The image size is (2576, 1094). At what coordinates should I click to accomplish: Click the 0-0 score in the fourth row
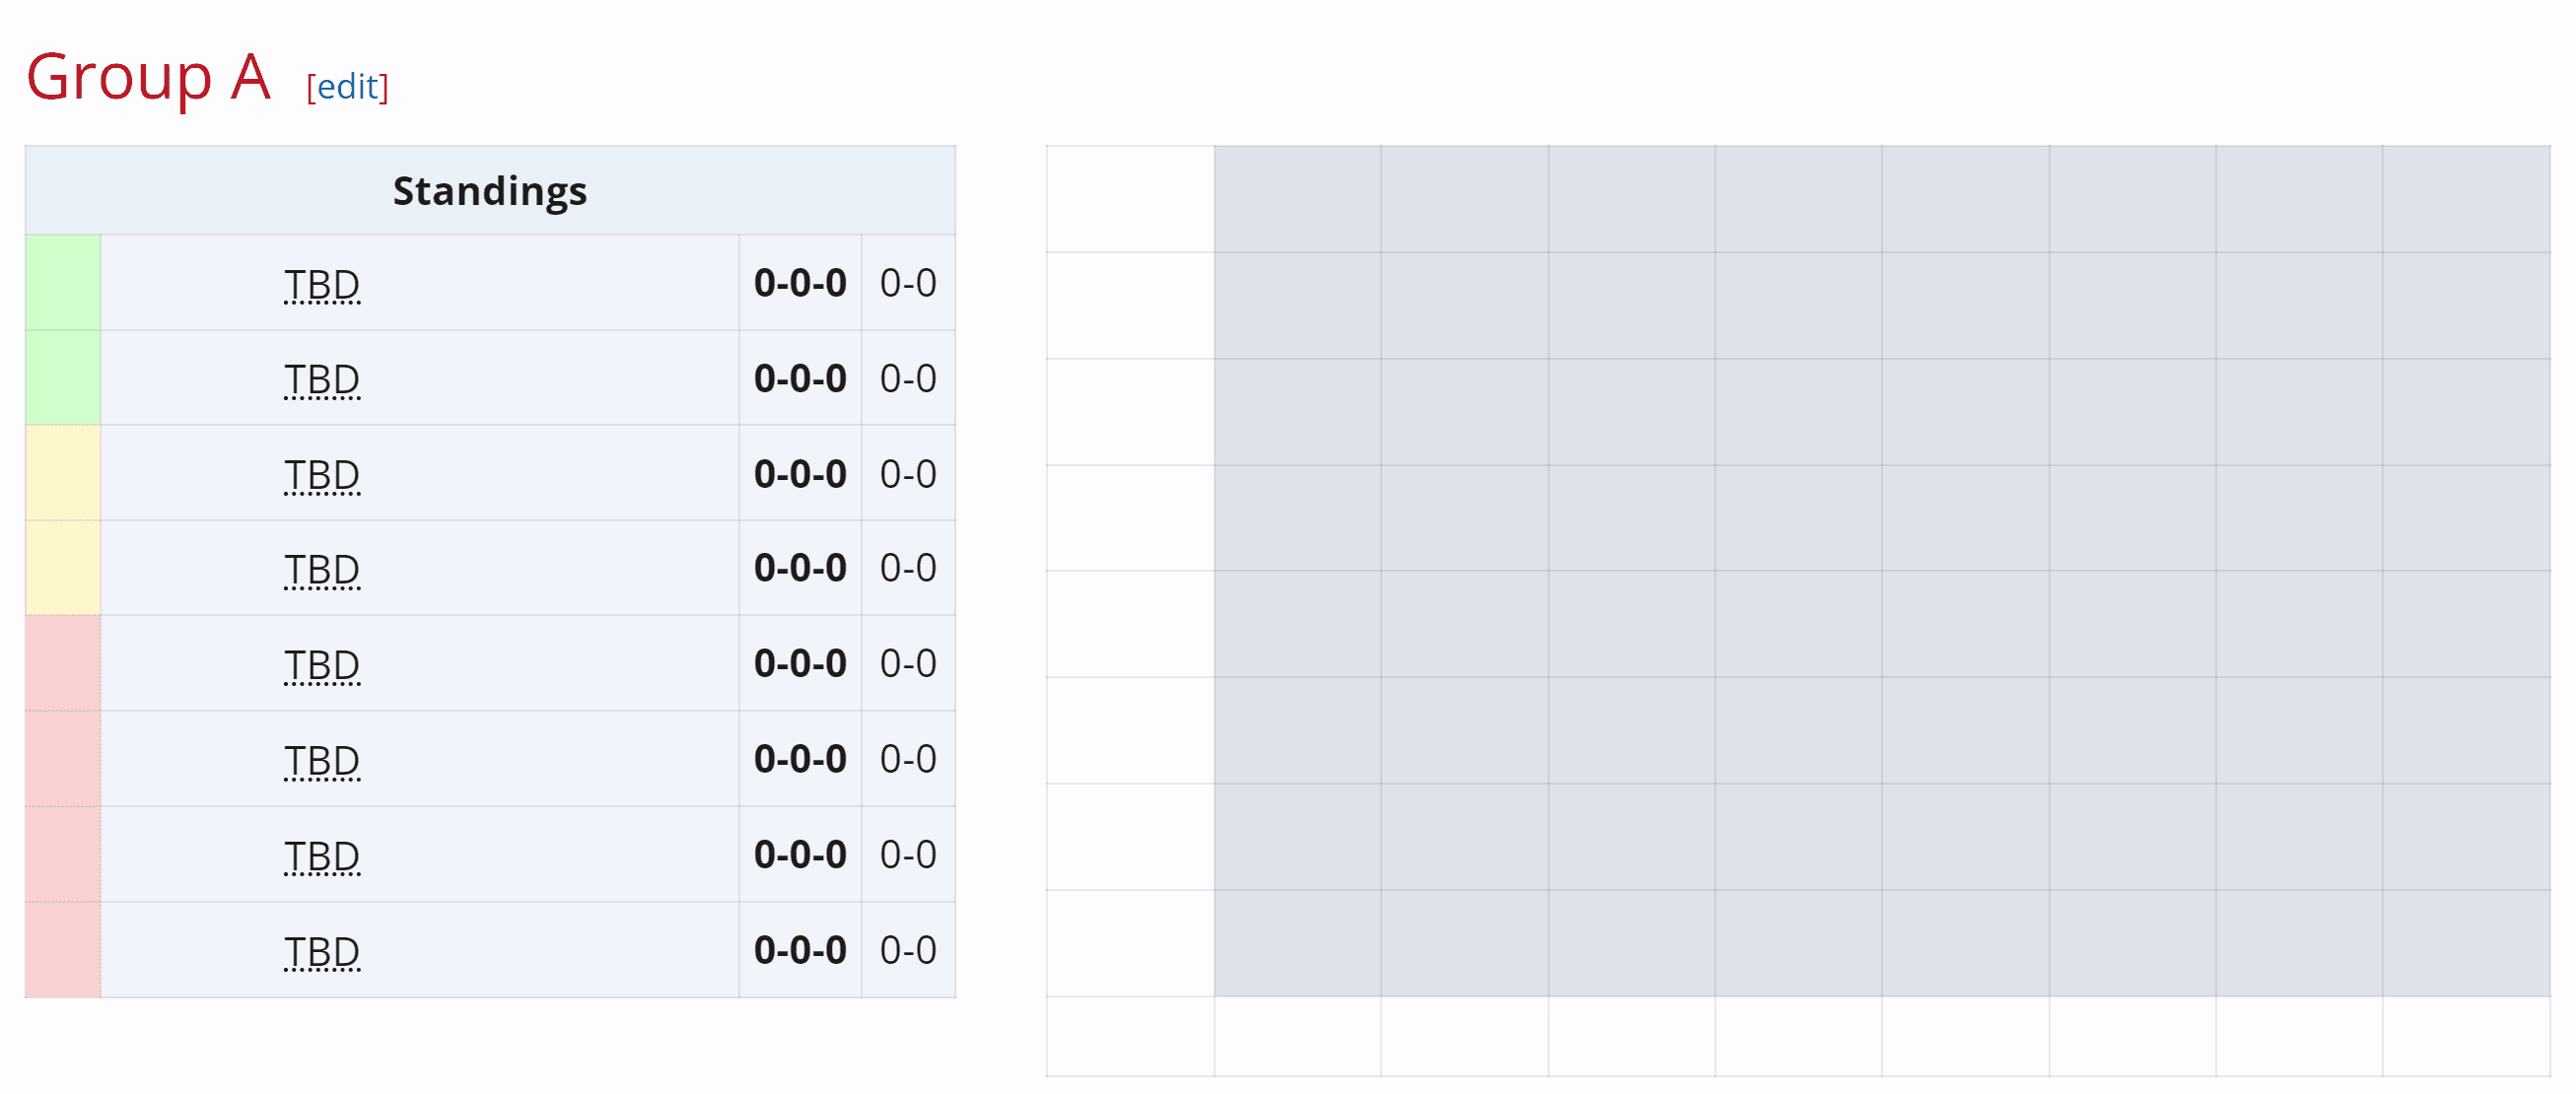[907, 568]
